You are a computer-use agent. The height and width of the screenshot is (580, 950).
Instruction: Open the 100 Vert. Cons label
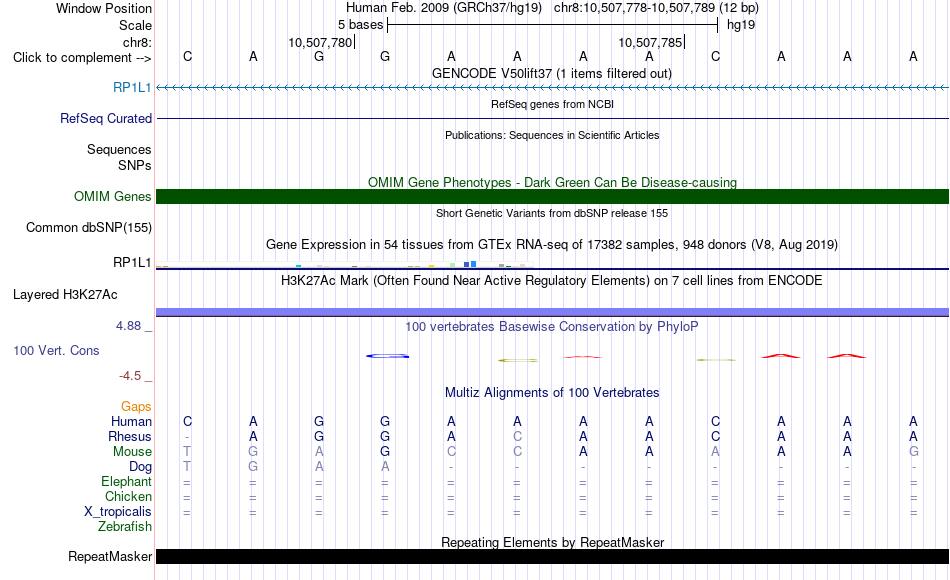pos(56,350)
